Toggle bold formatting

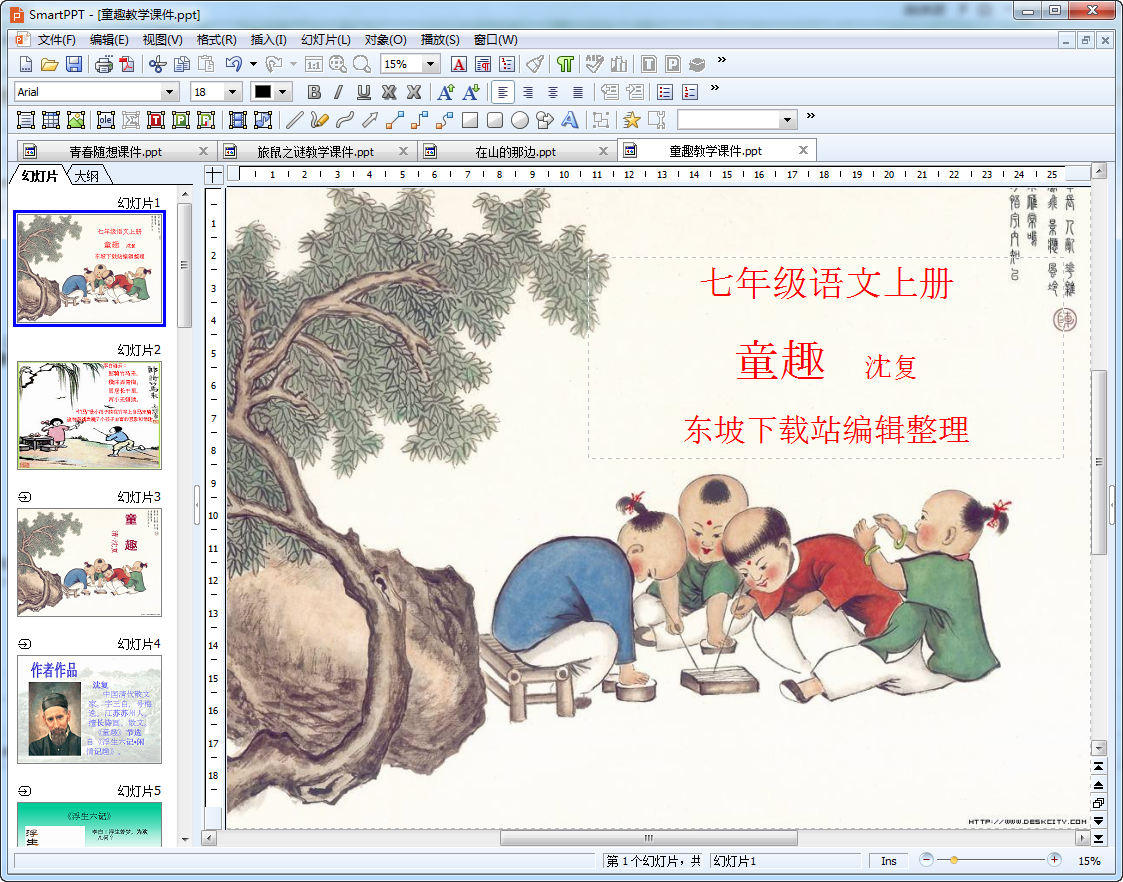click(x=314, y=92)
